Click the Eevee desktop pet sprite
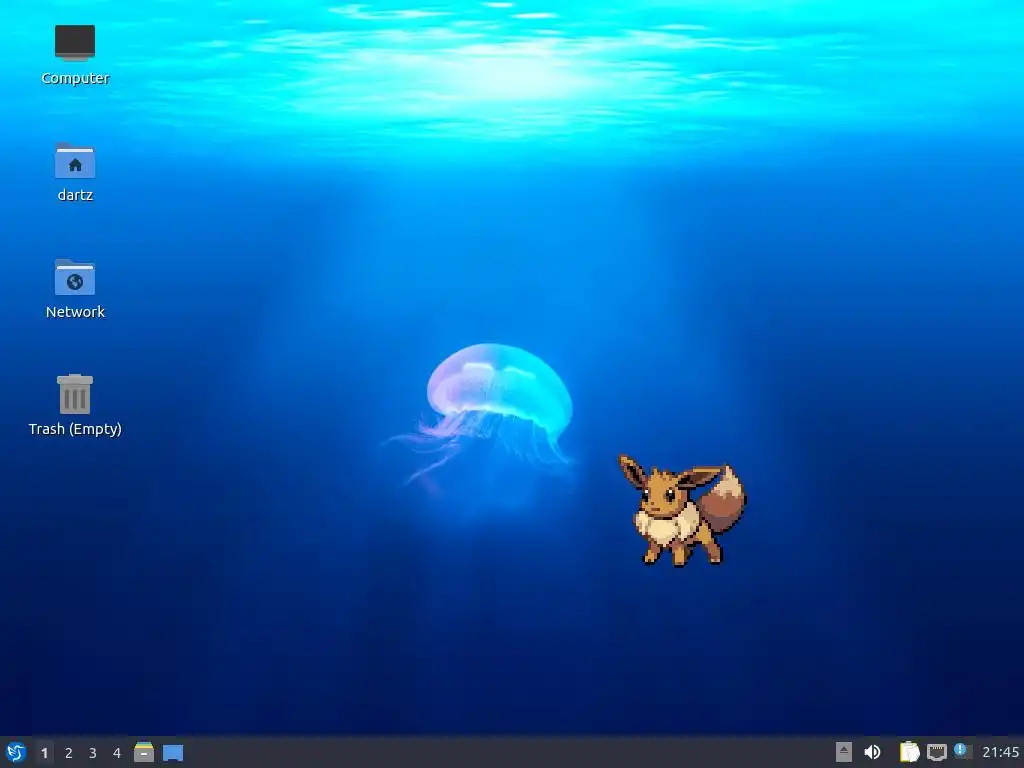 pyautogui.click(x=682, y=510)
